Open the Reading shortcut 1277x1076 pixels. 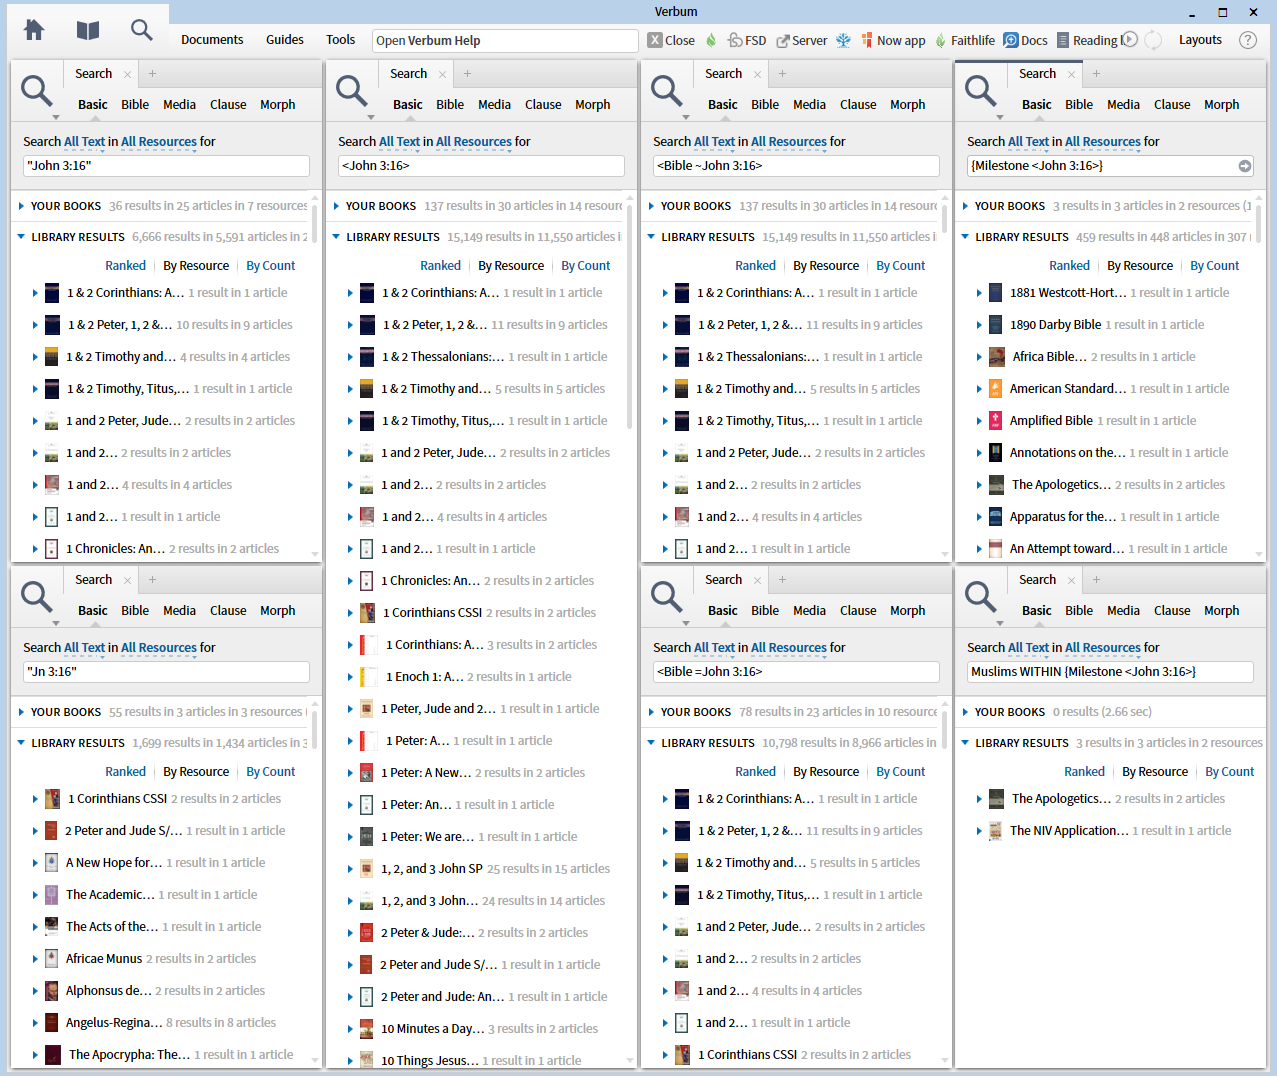(1087, 40)
